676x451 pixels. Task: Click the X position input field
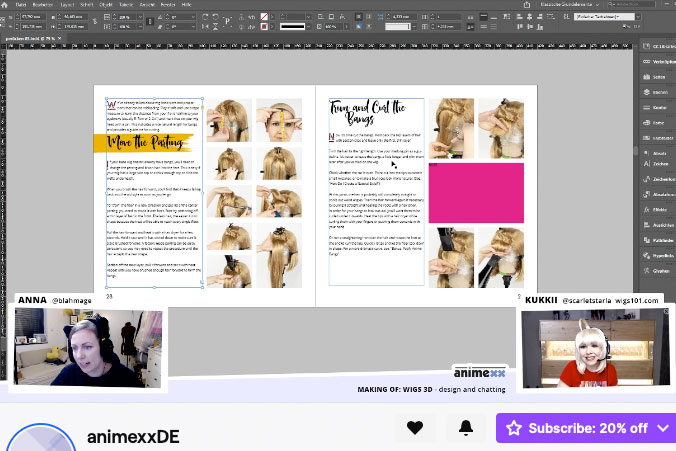(32, 17)
